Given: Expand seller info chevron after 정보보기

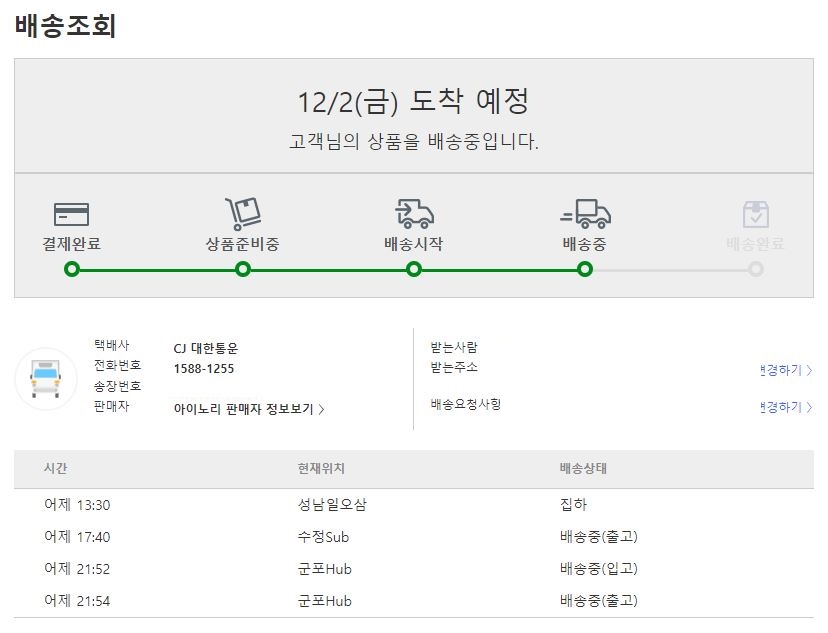Looking at the screenshot, I should click(321, 410).
